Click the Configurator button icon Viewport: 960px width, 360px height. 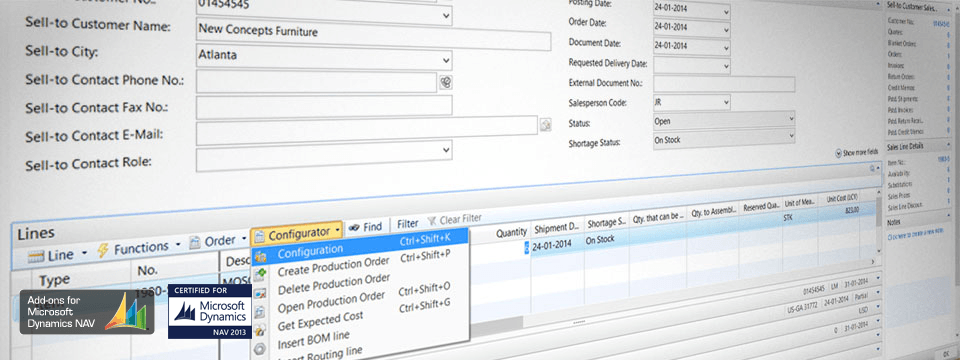[260, 236]
